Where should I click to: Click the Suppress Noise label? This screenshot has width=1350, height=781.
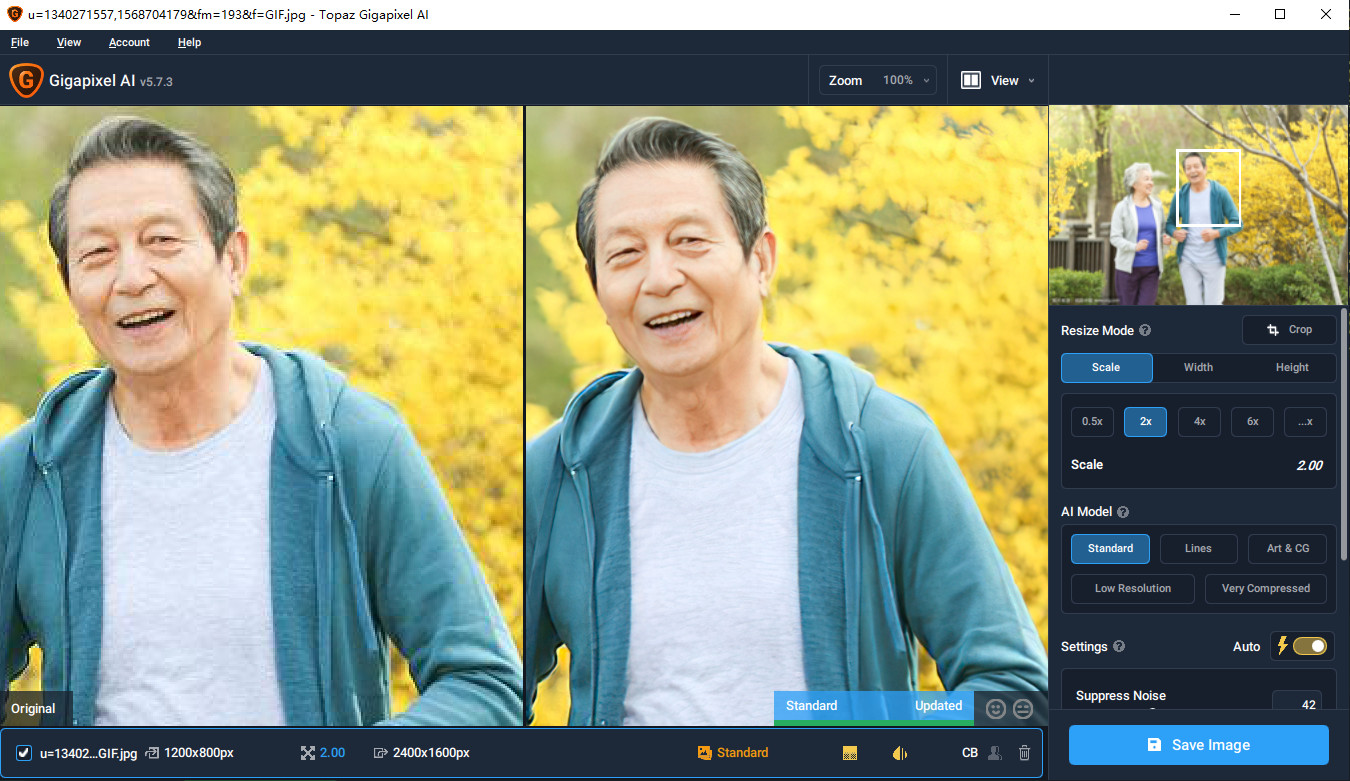pyautogui.click(x=1120, y=696)
